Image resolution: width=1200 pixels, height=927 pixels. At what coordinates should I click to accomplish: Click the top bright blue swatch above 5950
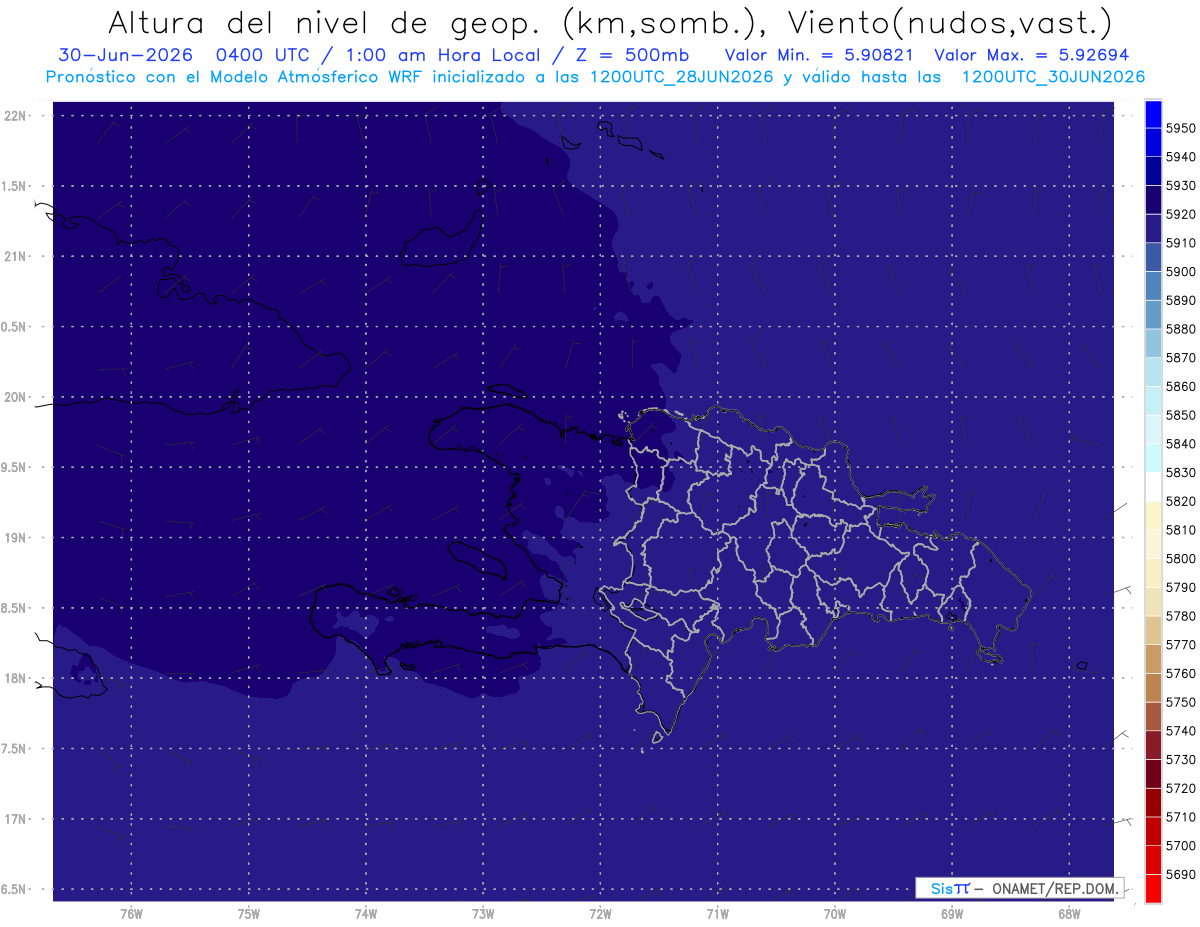point(1153,114)
